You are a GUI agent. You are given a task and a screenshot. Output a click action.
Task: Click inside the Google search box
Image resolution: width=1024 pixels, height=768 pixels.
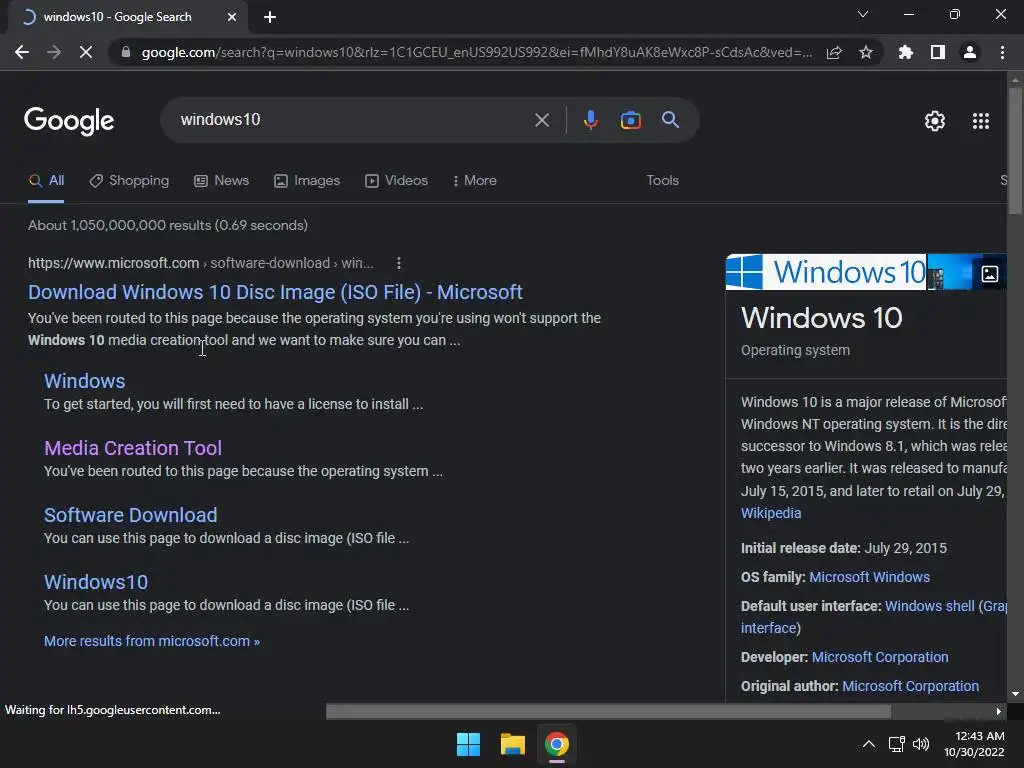tap(353, 120)
